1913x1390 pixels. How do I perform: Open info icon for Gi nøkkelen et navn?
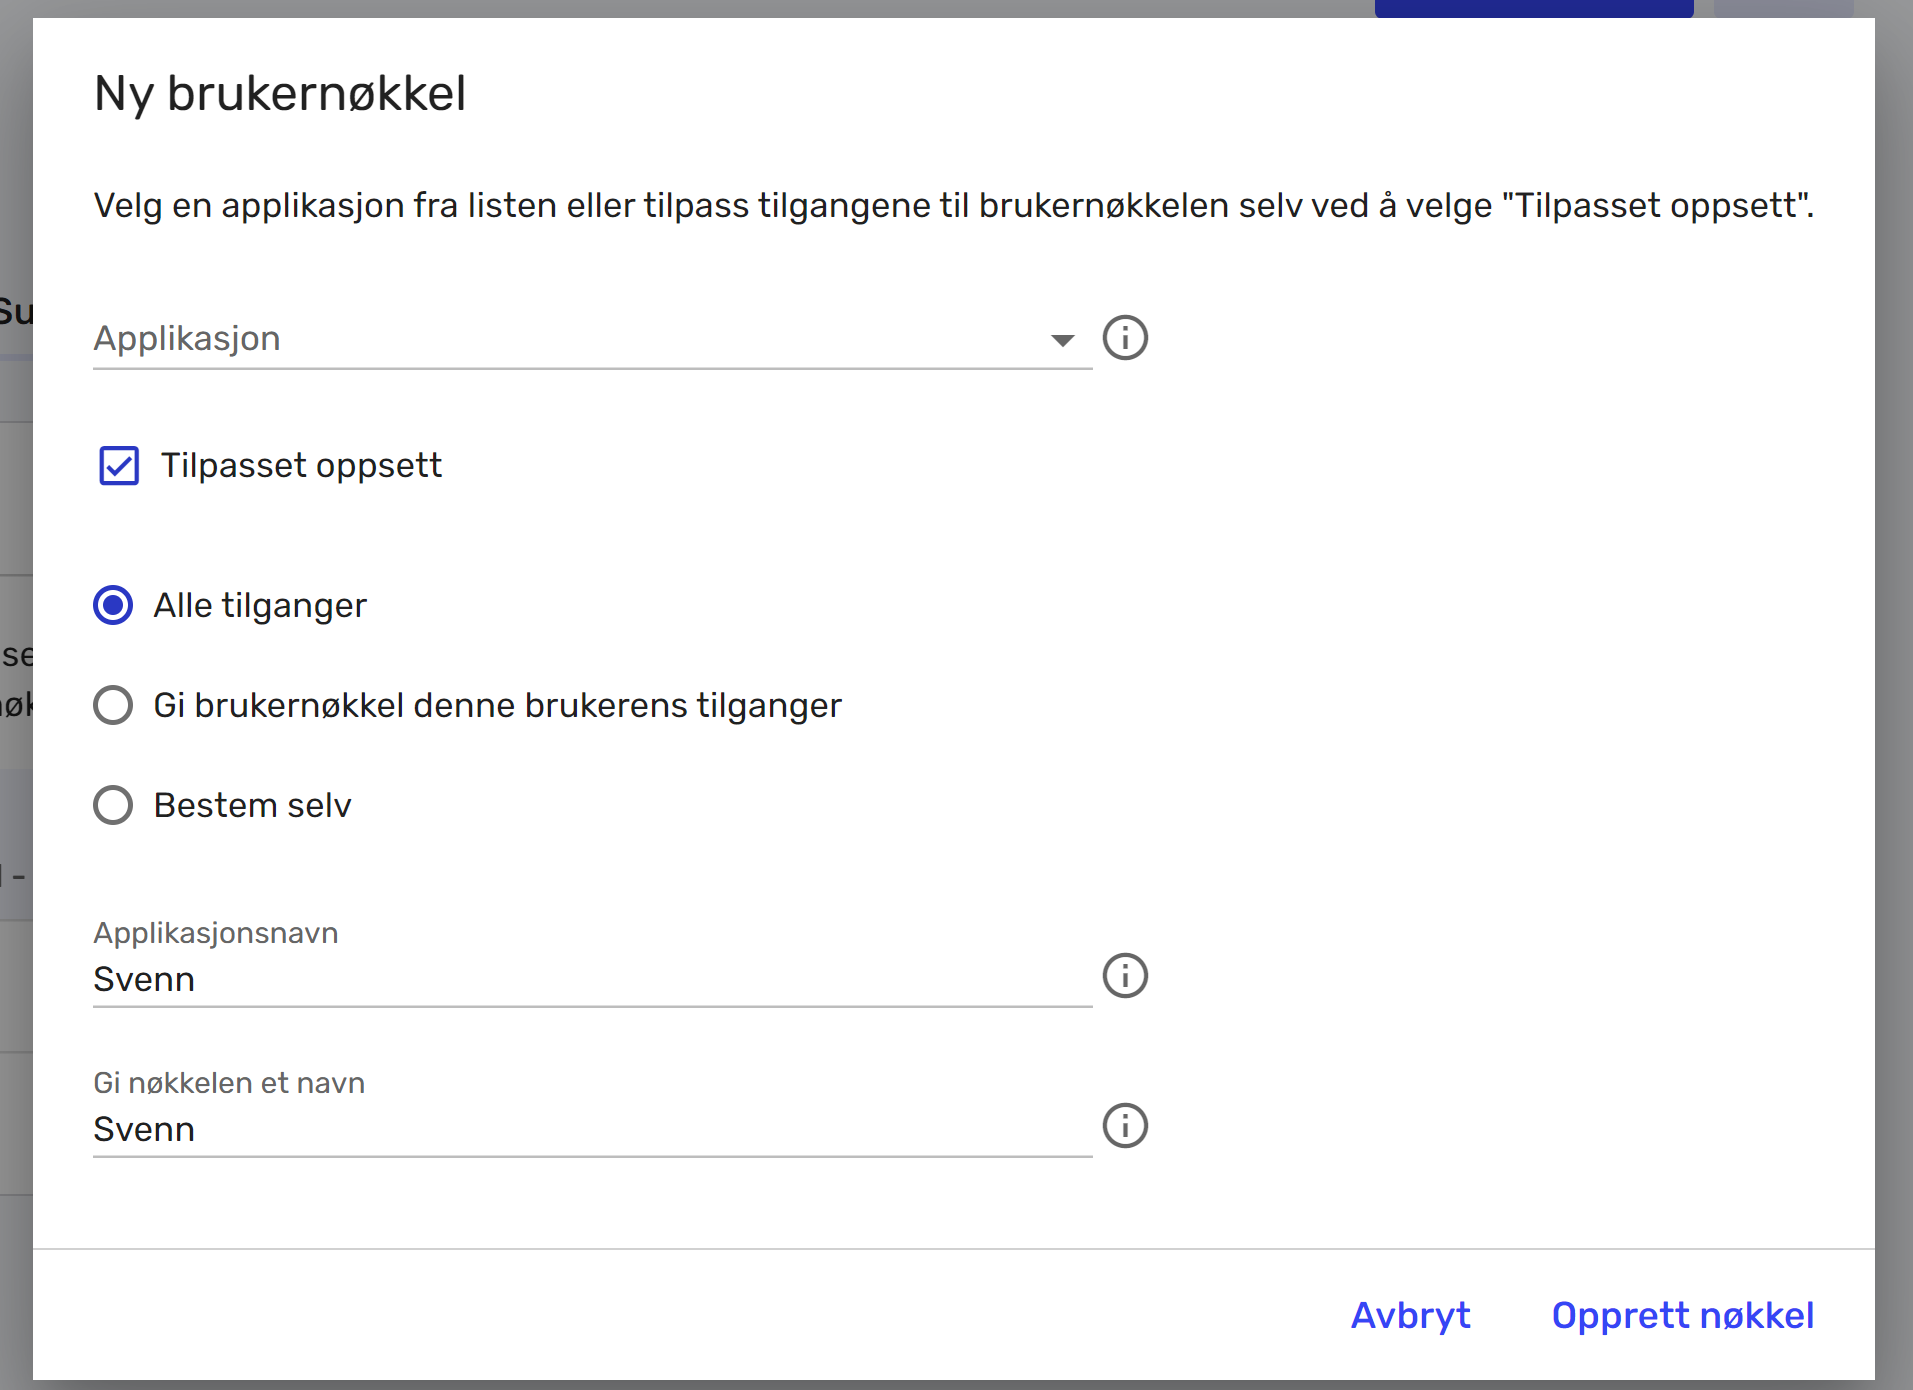pyautogui.click(x=1125, y=1126)
